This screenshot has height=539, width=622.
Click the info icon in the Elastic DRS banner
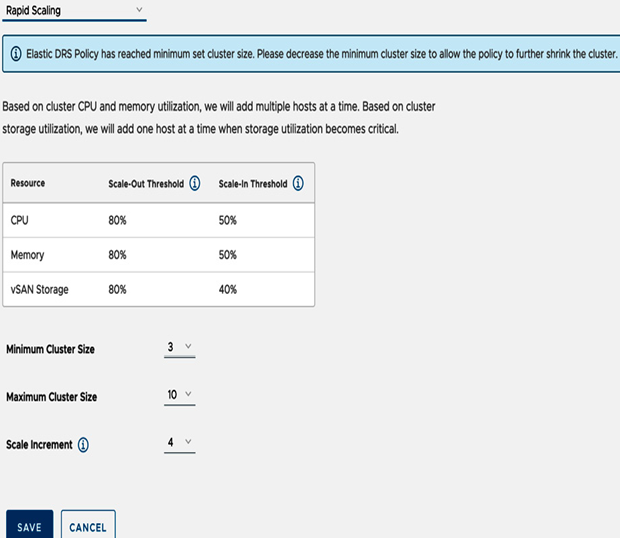(16, 54)
